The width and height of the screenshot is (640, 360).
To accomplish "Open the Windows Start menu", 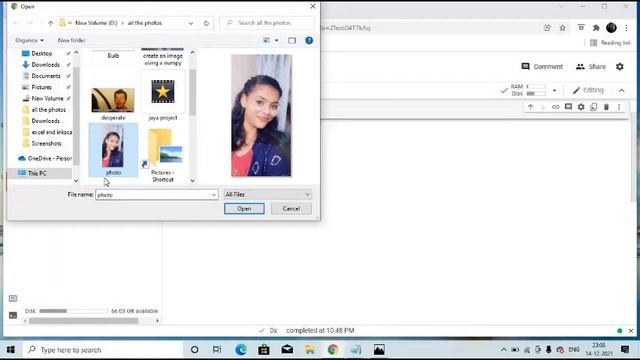I will 11,350.
